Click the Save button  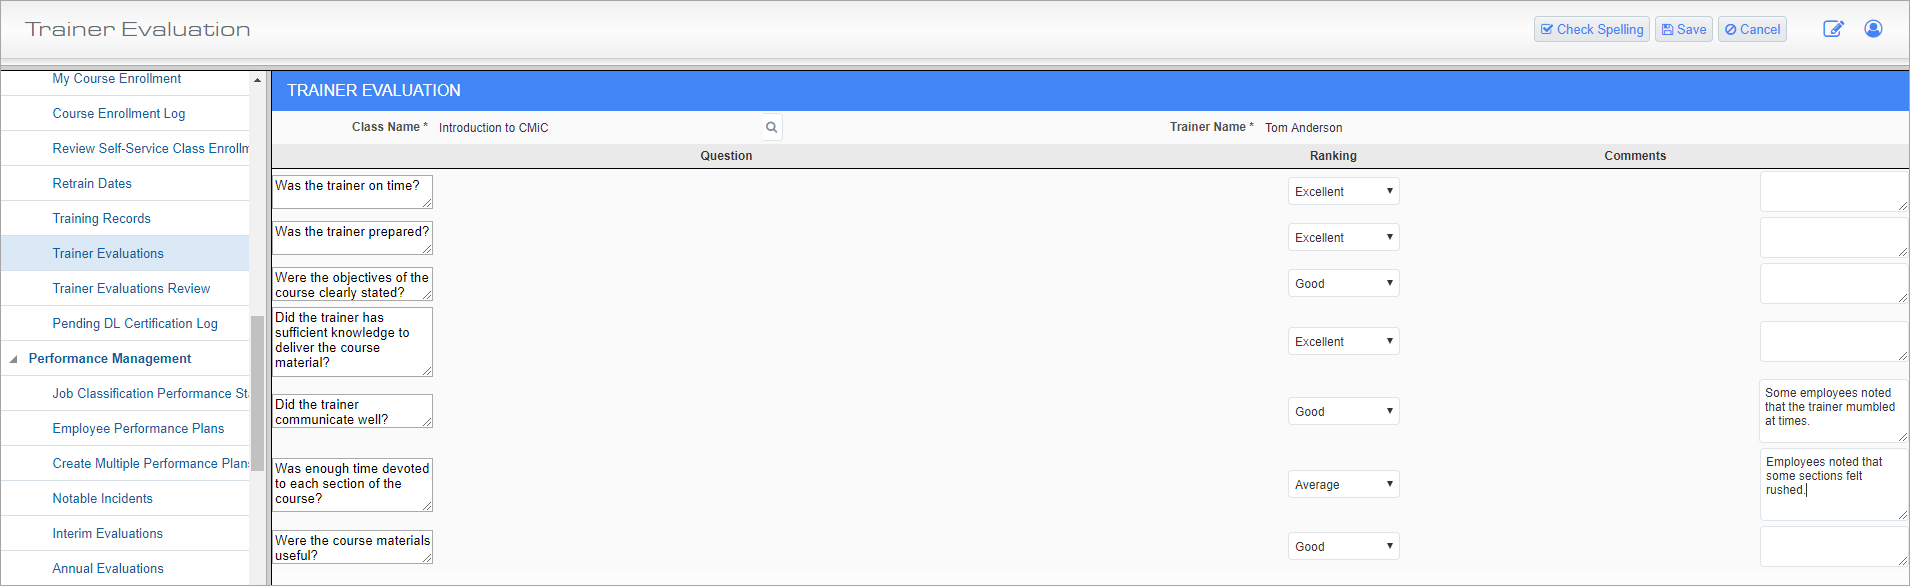pyautogui.click(x=1684, y=29)
